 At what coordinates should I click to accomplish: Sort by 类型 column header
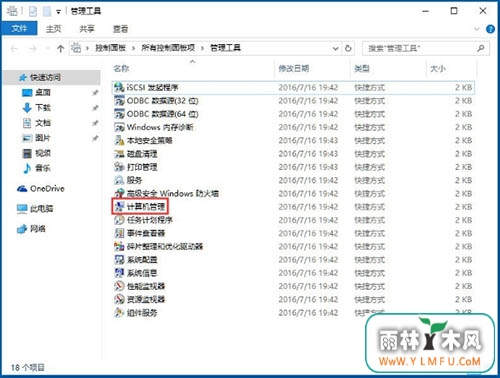pyautogui.click(x=362, y=69)
